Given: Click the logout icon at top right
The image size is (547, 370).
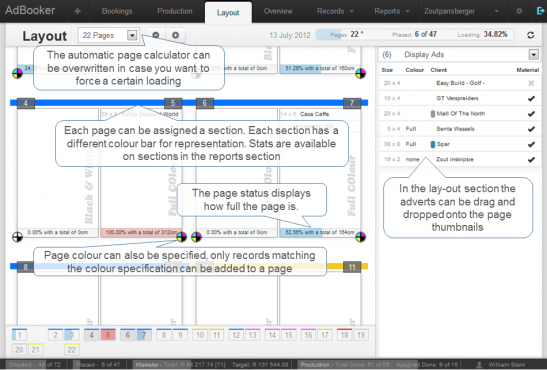Looking at the screenshot, I should [x=540, y=11].
